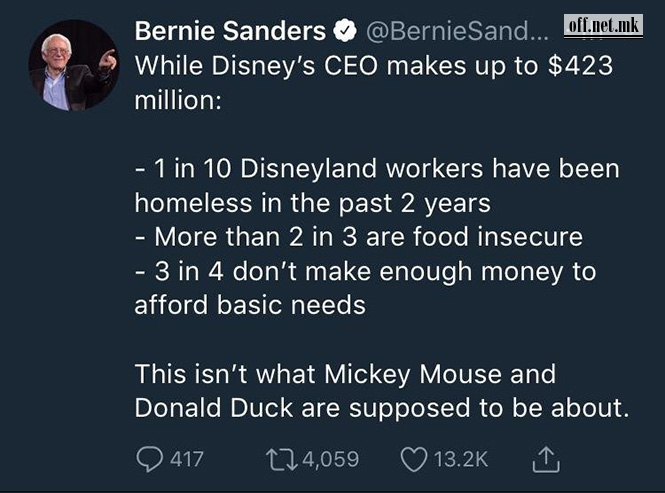Retweet this Bernie Sanders tweet
665x493 pixels.
pos(283,459)
